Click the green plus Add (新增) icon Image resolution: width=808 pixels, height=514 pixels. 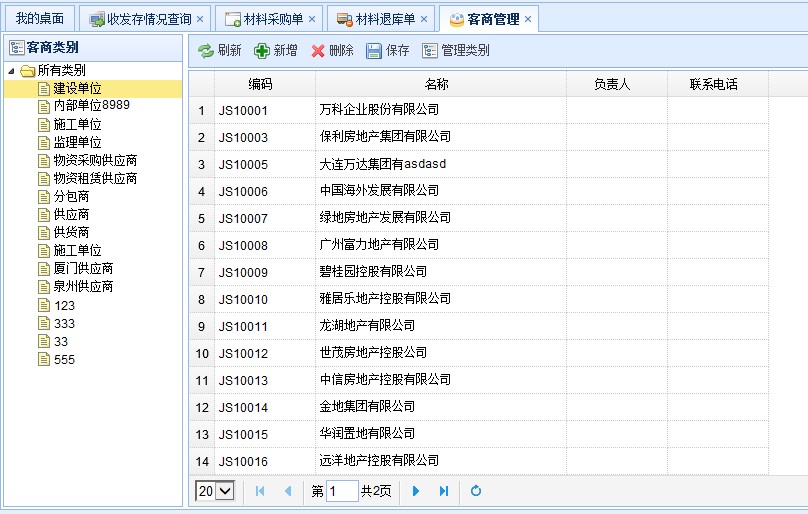262,51
